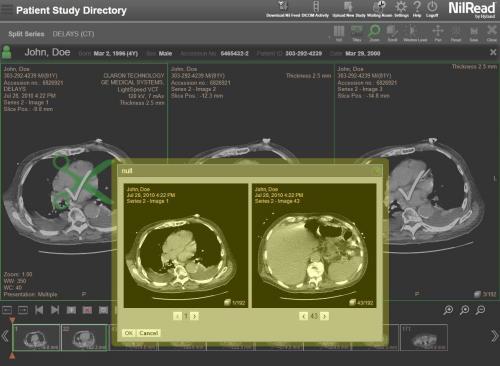Activate the Pan tool
This screenshot has height=366, width=500.
point(438,33)
